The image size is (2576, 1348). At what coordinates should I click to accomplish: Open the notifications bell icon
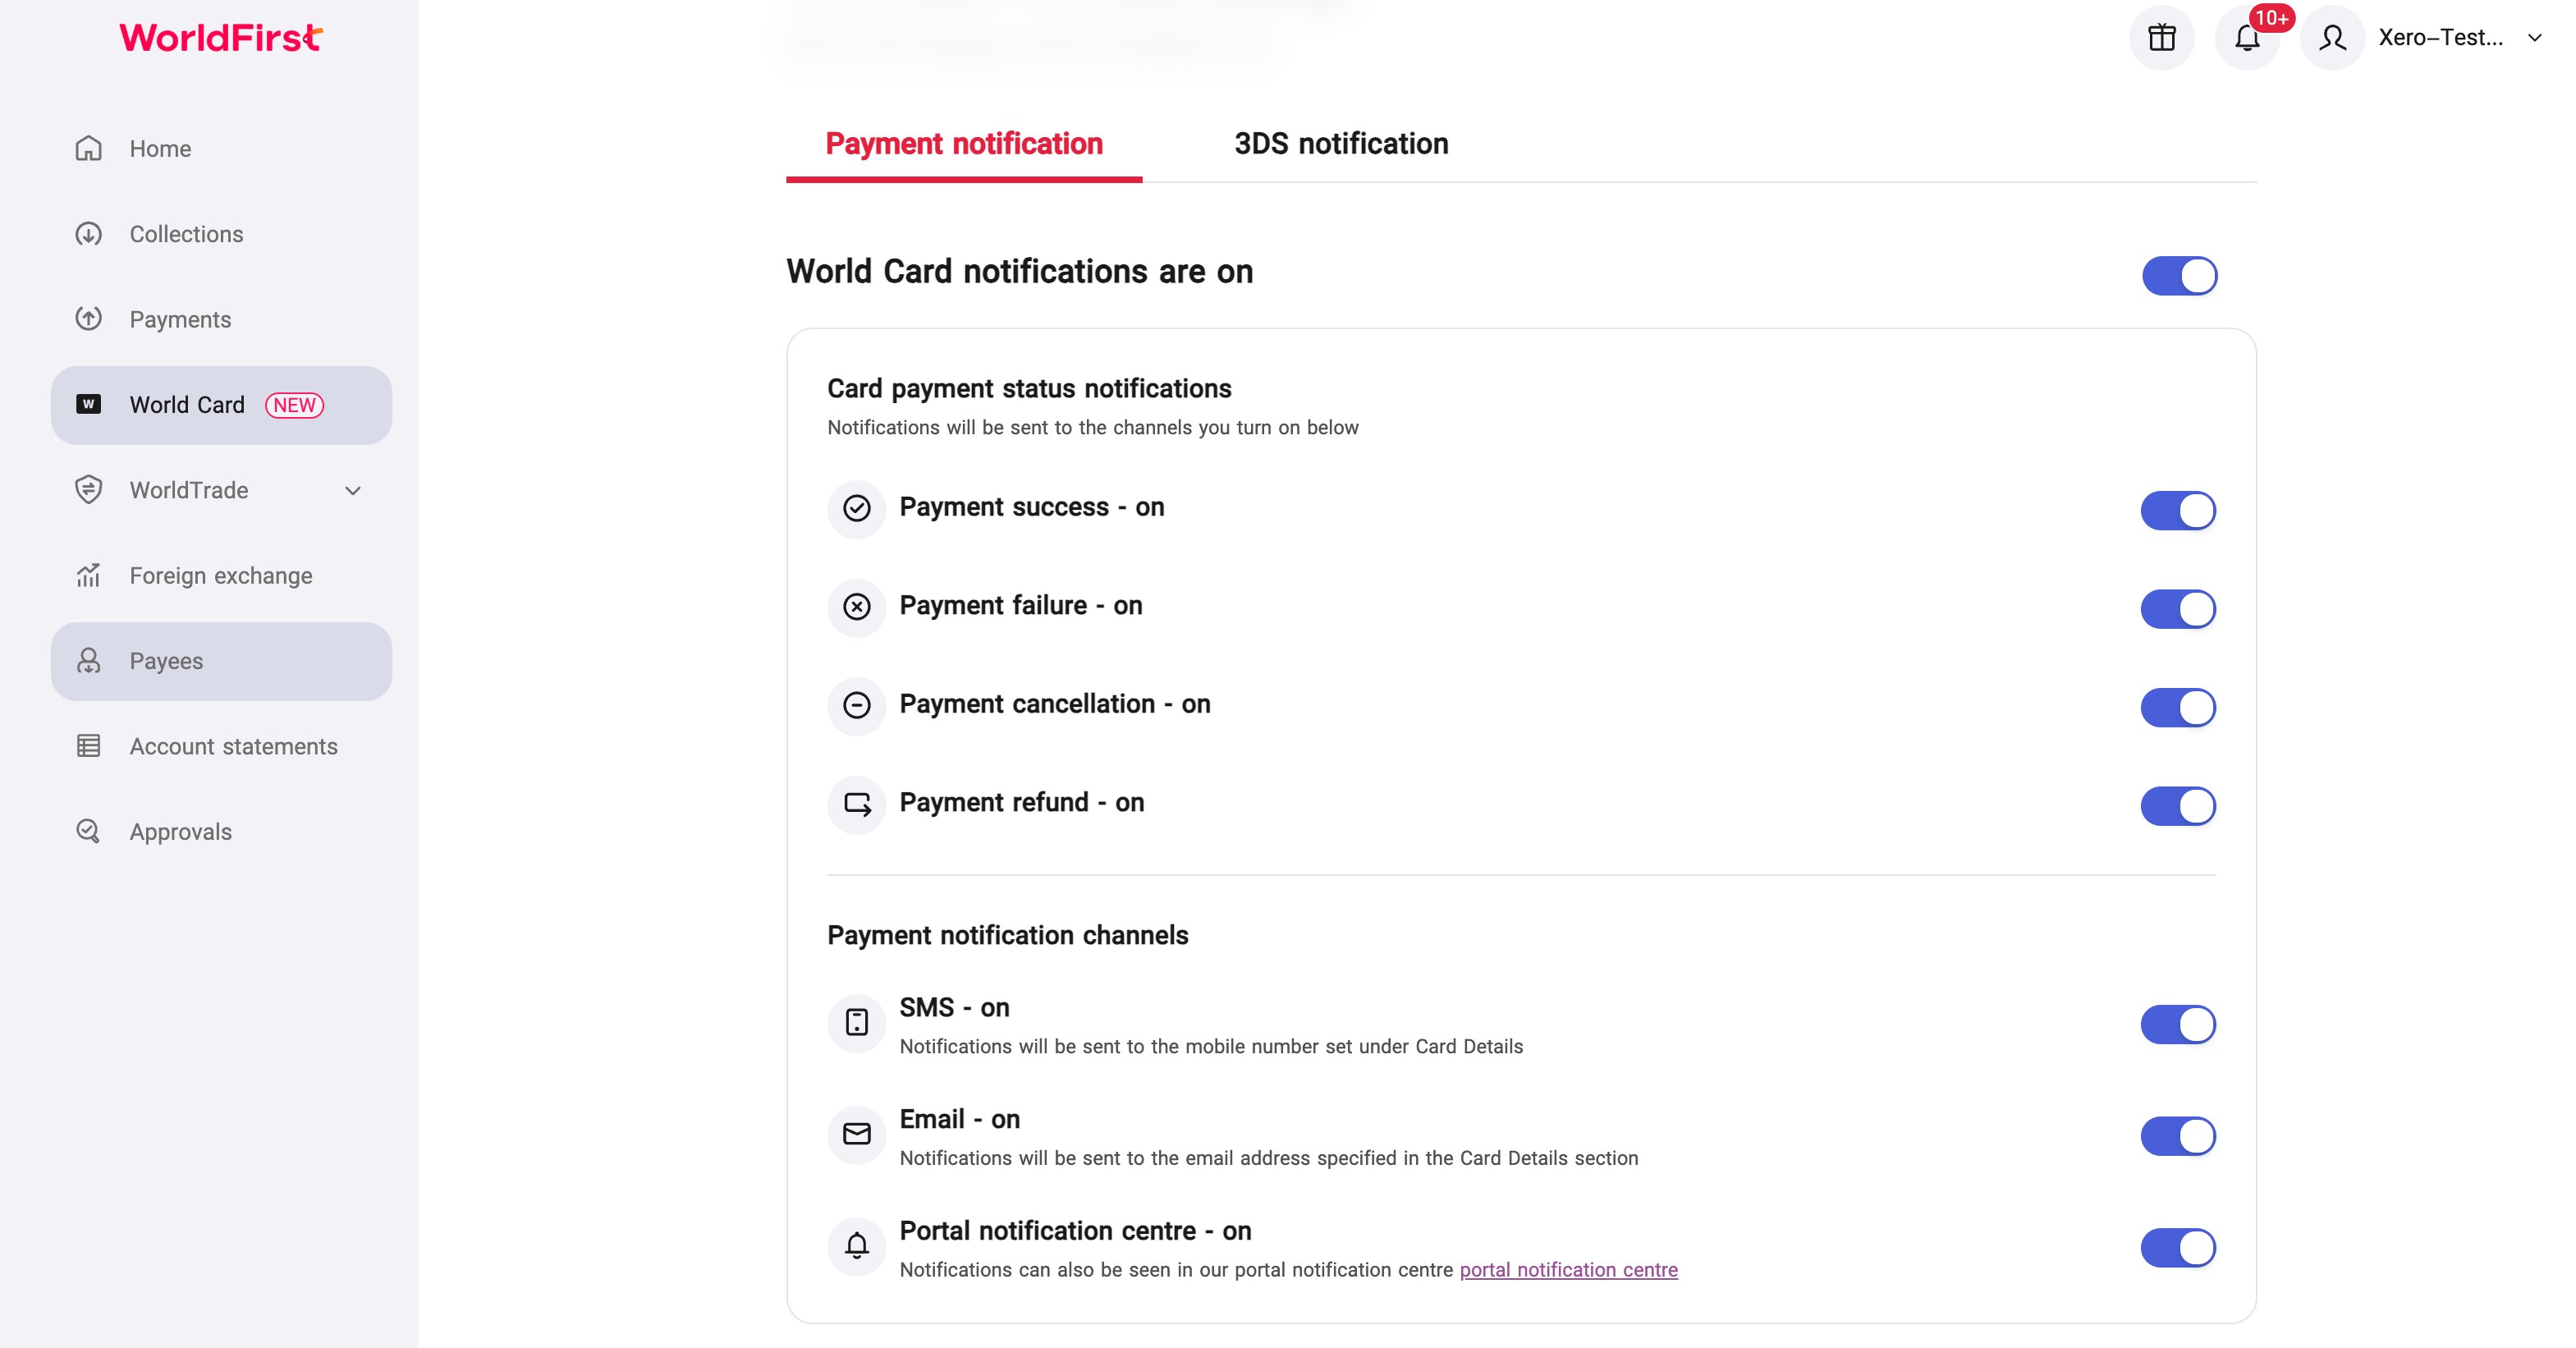2247,38
